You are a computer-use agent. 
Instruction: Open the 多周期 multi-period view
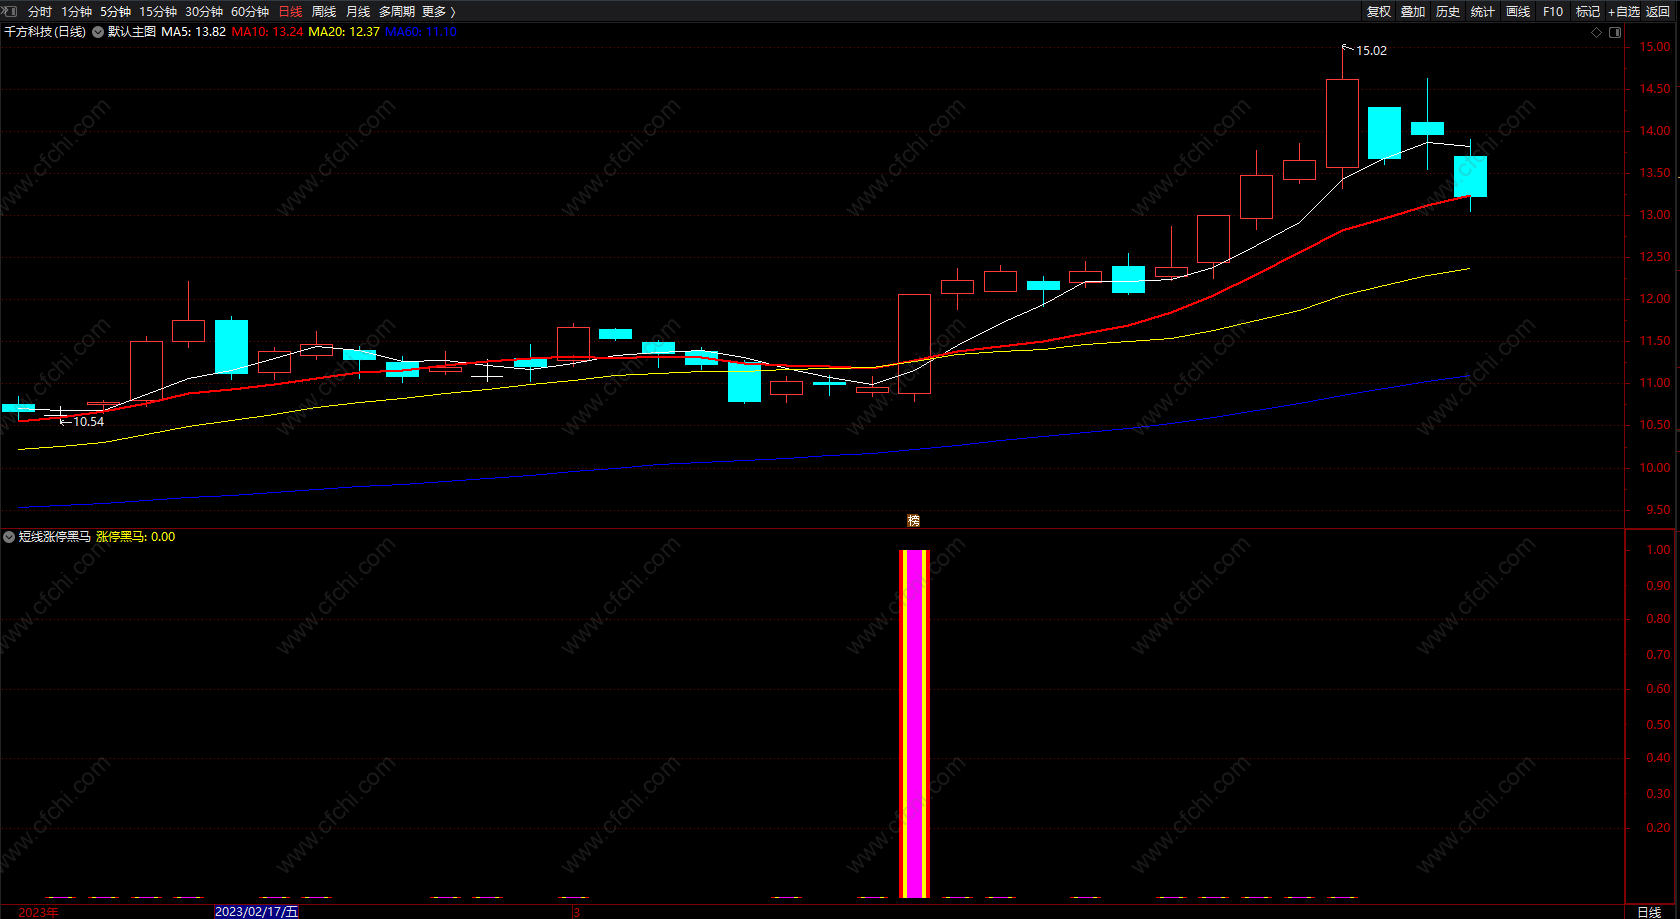(397, 11)
